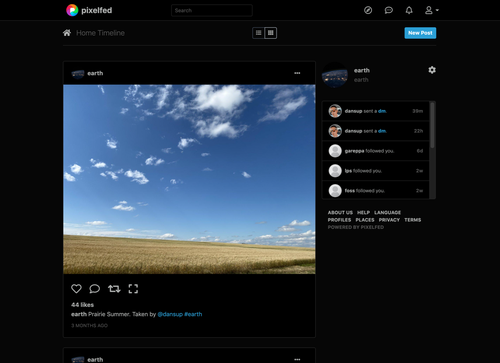Click the New Post button
Screen dimensions: 500x363
[x=420, y=33]
